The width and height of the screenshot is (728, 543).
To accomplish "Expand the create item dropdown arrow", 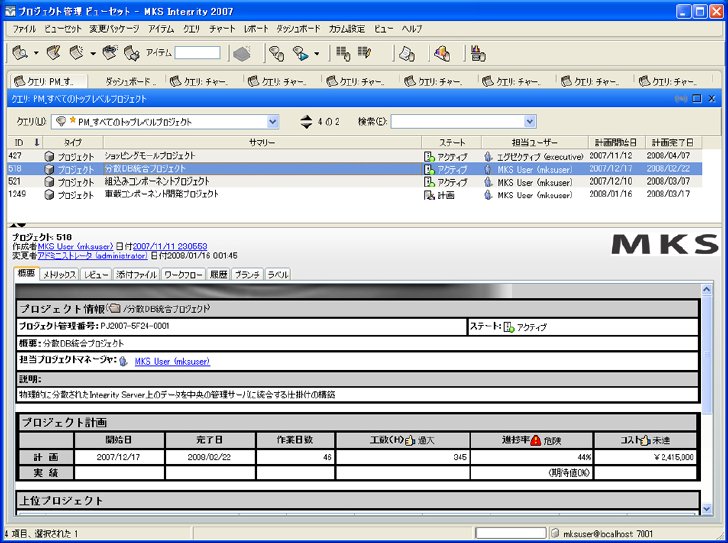I will click(x=93, y=53).
